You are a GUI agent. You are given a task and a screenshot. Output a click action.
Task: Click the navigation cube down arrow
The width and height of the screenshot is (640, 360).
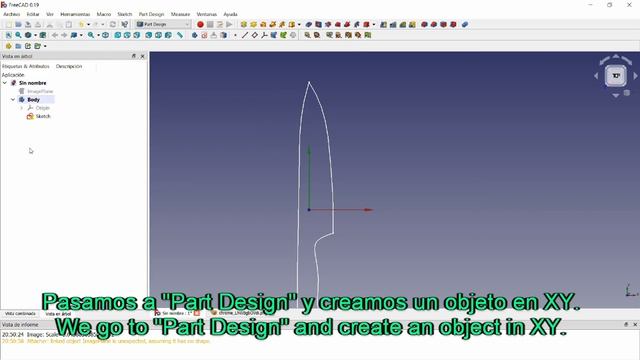[616, 95]
